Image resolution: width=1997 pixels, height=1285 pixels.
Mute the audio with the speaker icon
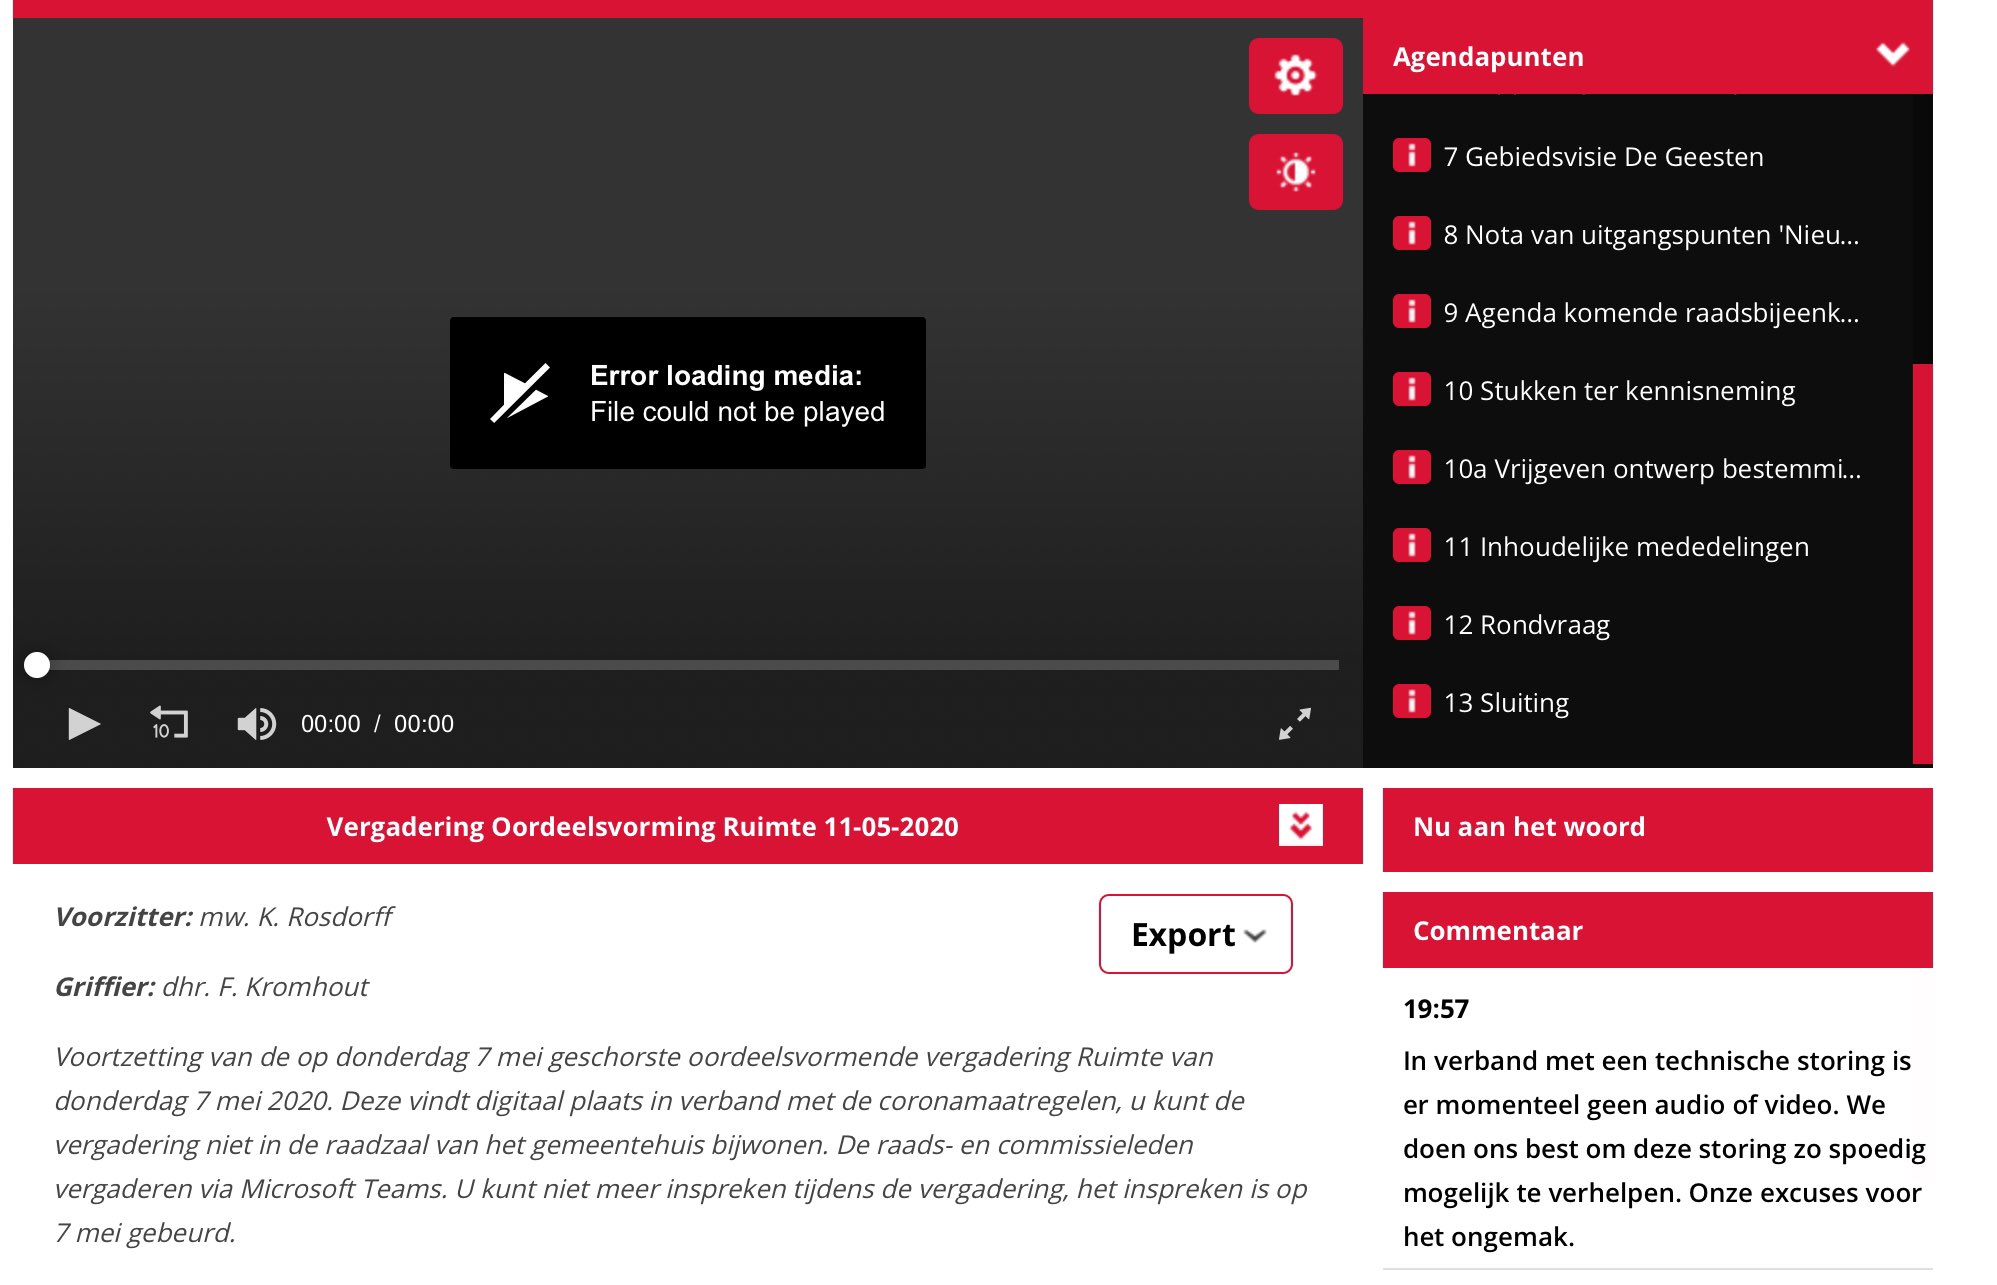coord(256,723)
